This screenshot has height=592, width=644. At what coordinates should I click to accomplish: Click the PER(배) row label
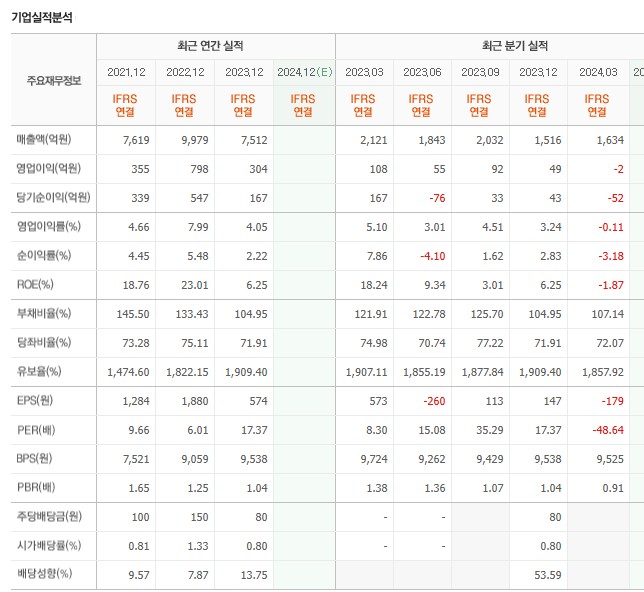36,430
